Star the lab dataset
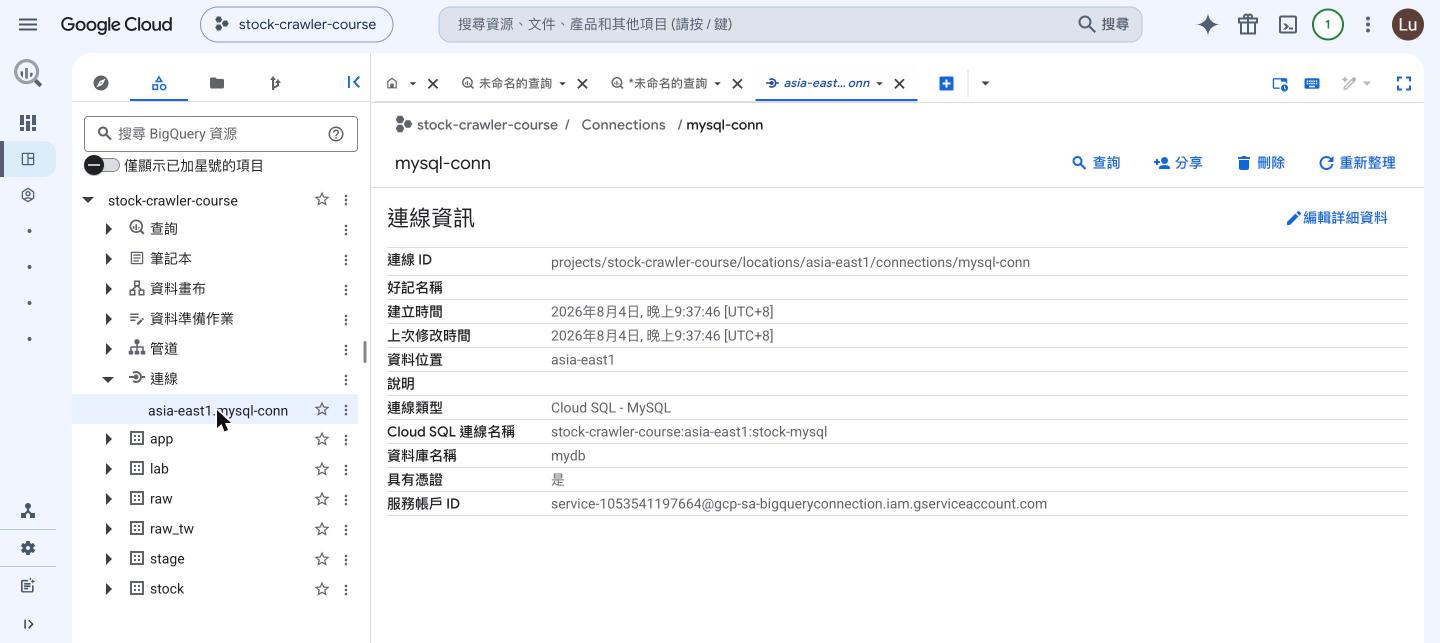Image resolution: width=1440 pixels, height=643 pixels. tap(322, 469)
